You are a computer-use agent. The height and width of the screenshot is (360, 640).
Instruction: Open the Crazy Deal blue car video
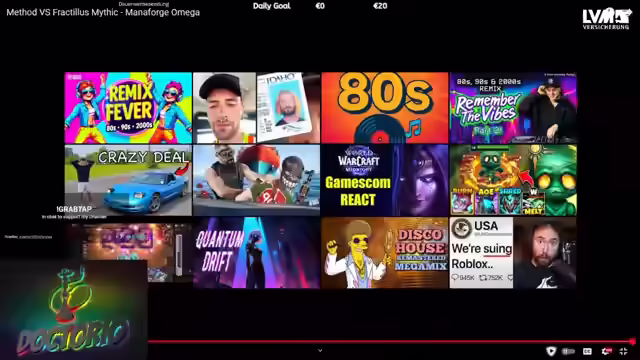[128, 180]
